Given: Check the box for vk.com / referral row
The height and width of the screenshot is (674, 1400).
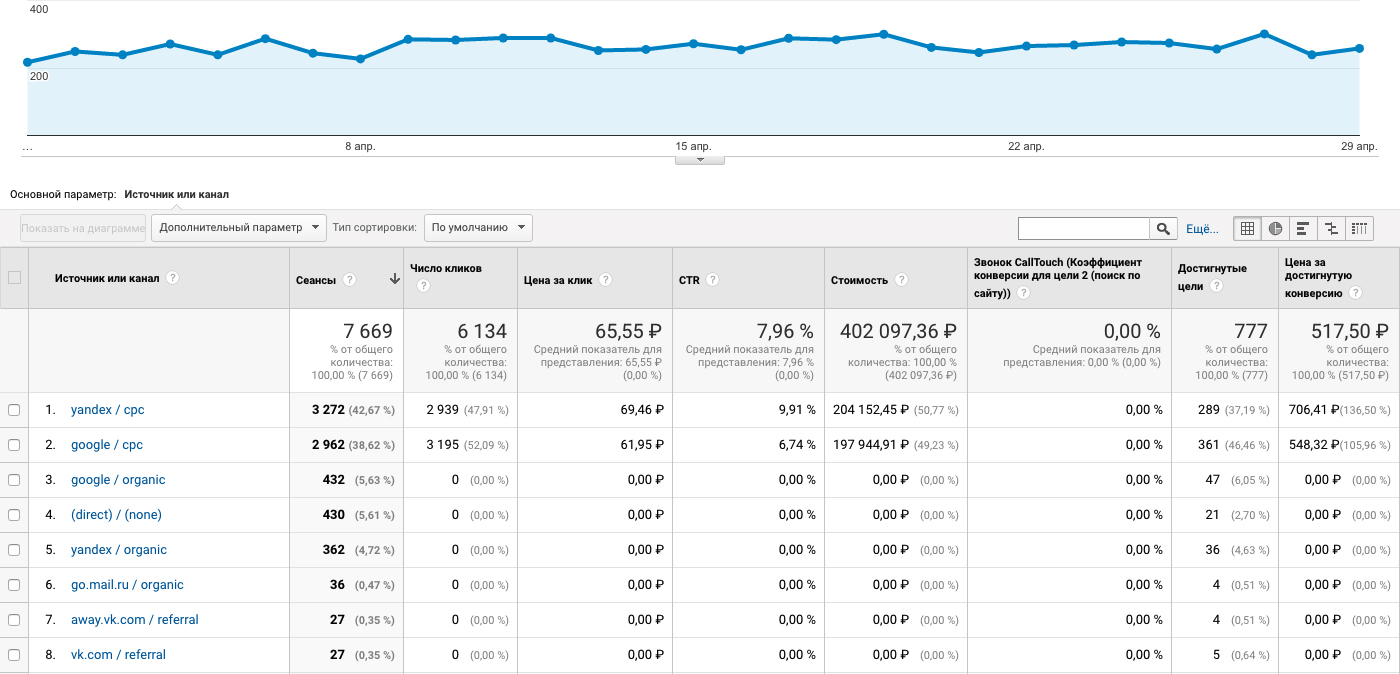Looking at the screenshot, I should (x=14, y=655).
